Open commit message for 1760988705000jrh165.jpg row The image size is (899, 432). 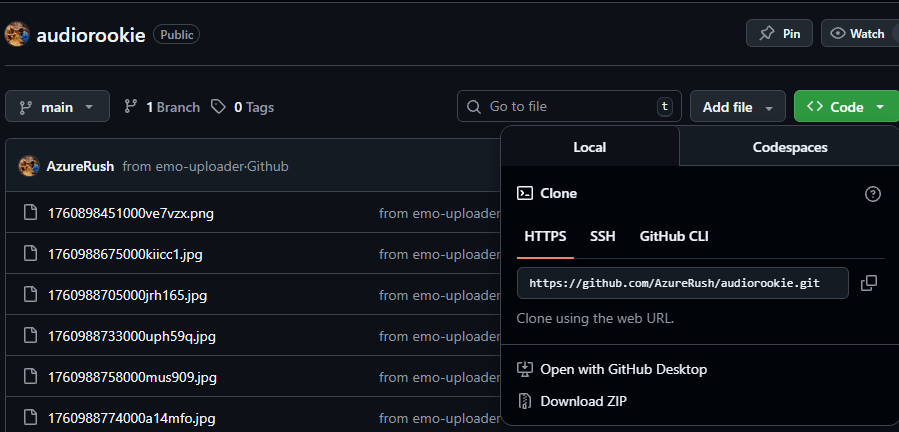(x=440, y=295)
